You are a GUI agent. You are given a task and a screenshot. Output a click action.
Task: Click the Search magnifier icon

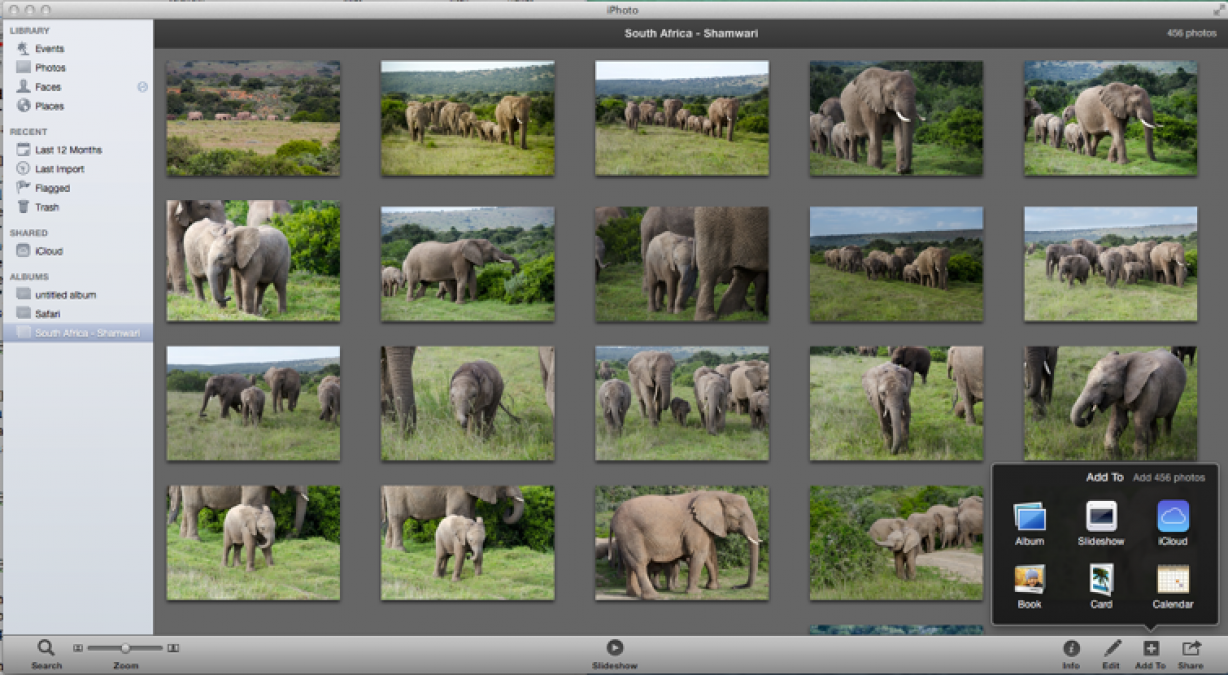(46, 648)
